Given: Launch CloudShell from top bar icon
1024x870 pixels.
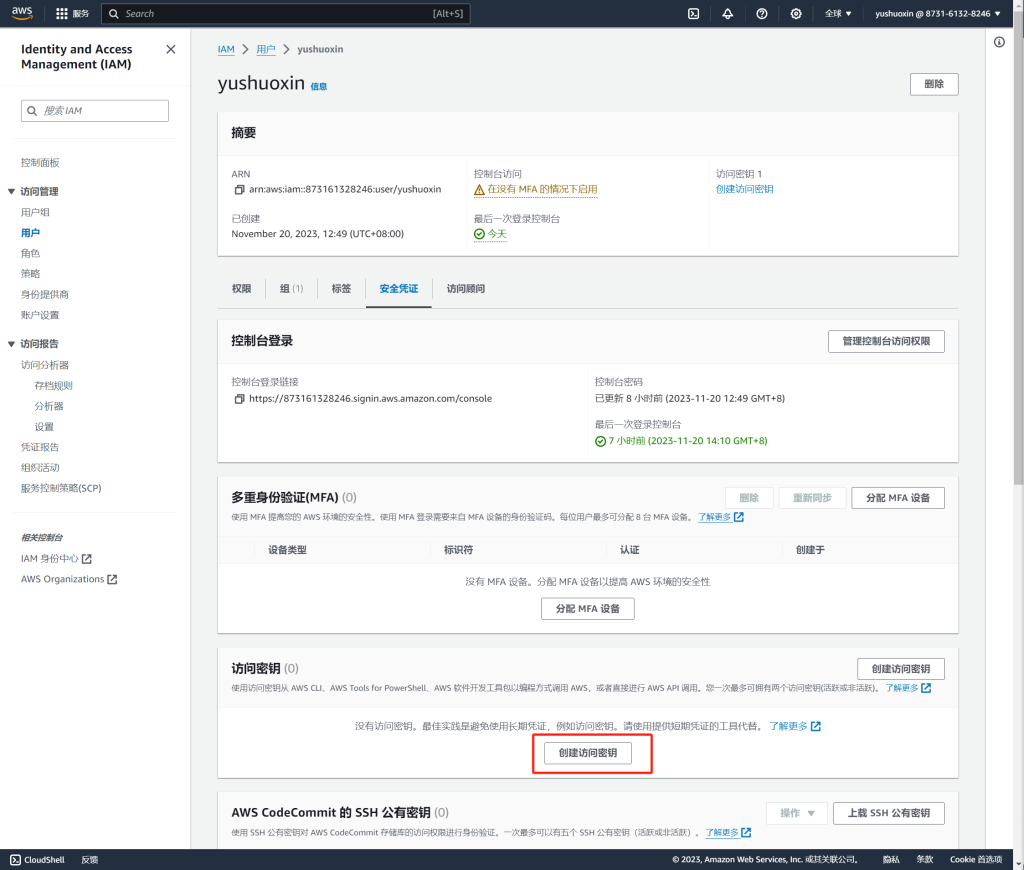Looking at the screenshot, I should [x=693, y=14].
